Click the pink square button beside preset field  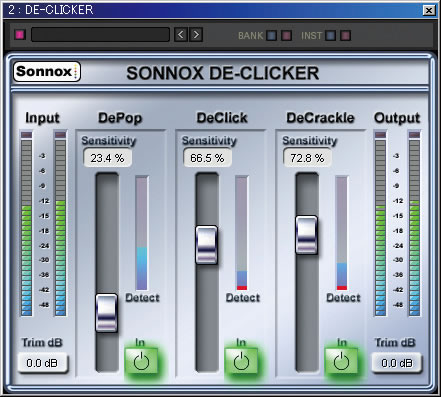coord(20,35)
